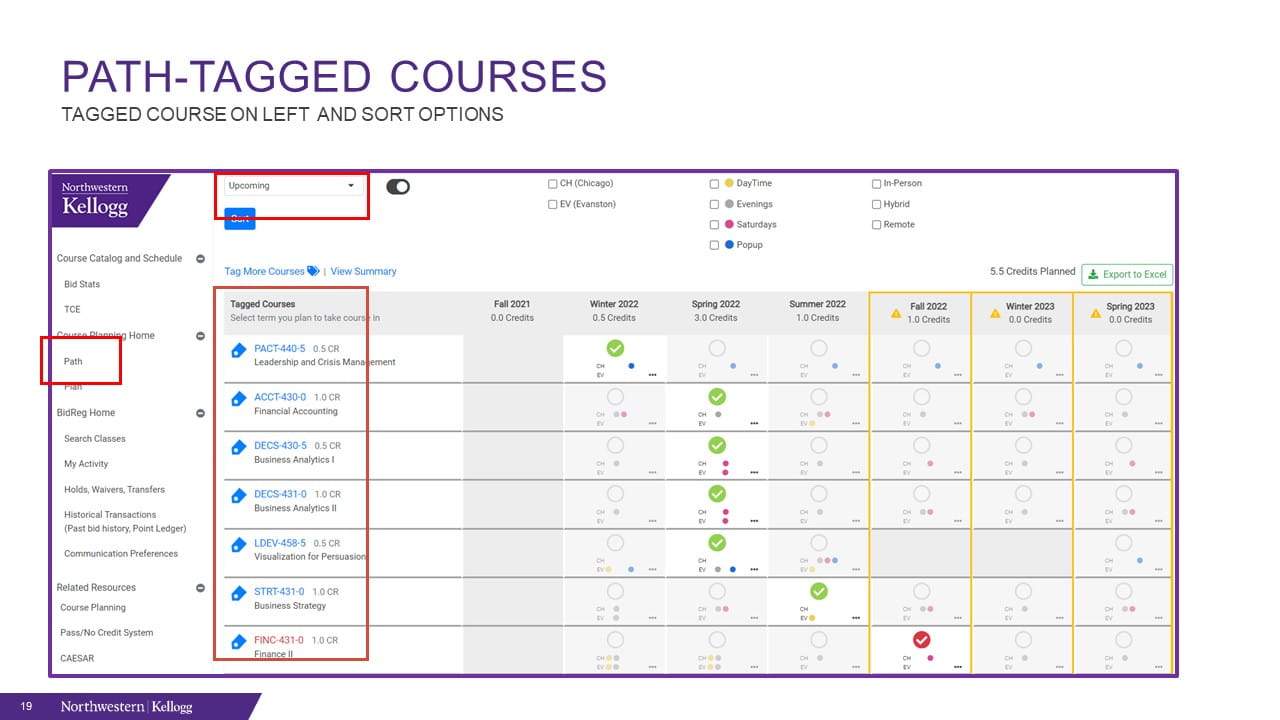Open TCE in the sidebar
Image resolution: width=1280 pixels, height=720 pixels.
pos(72,310)
